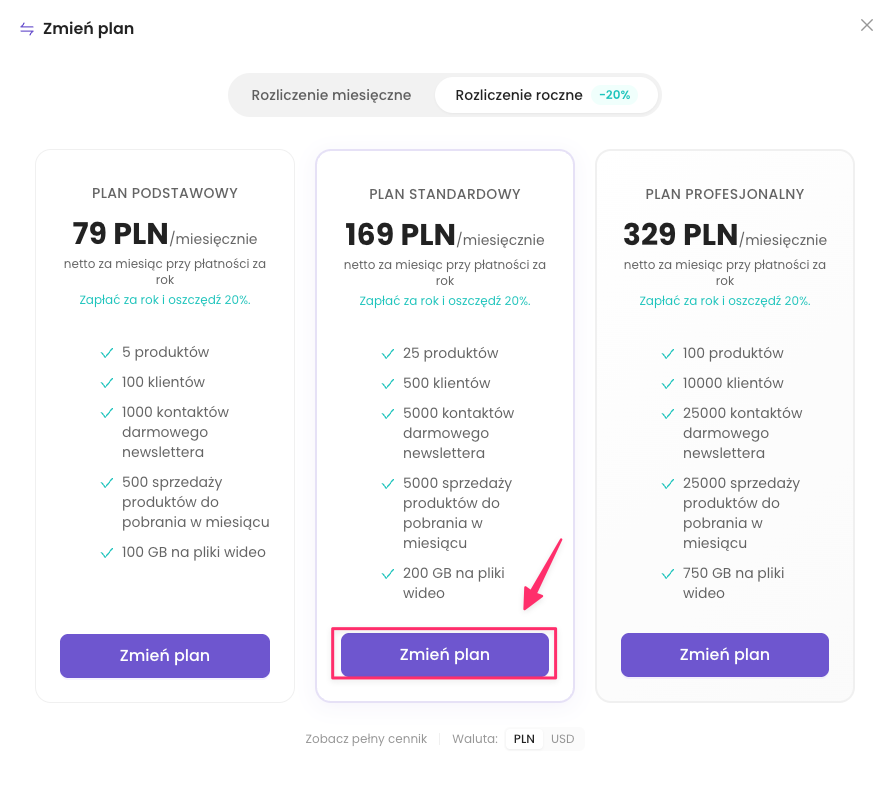Close the Zmień plan dialog
Viewport: 891px width, 792px height.
(867, 26)
